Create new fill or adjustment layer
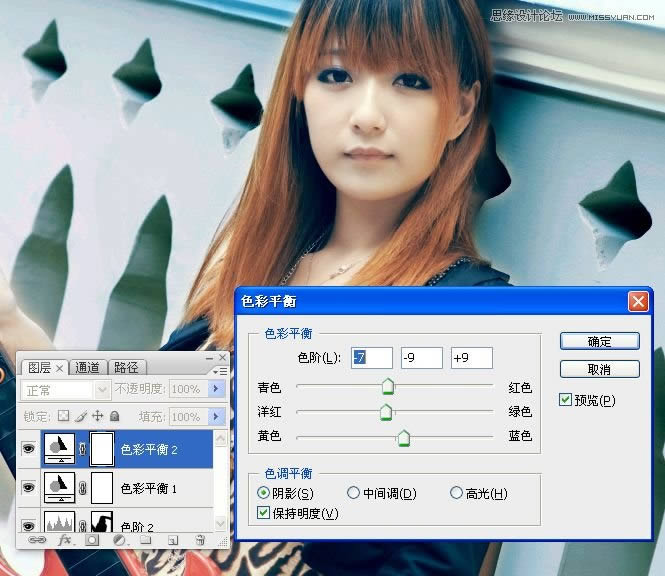The height and width of the screenshot is (576, 665). click(119, 540)
